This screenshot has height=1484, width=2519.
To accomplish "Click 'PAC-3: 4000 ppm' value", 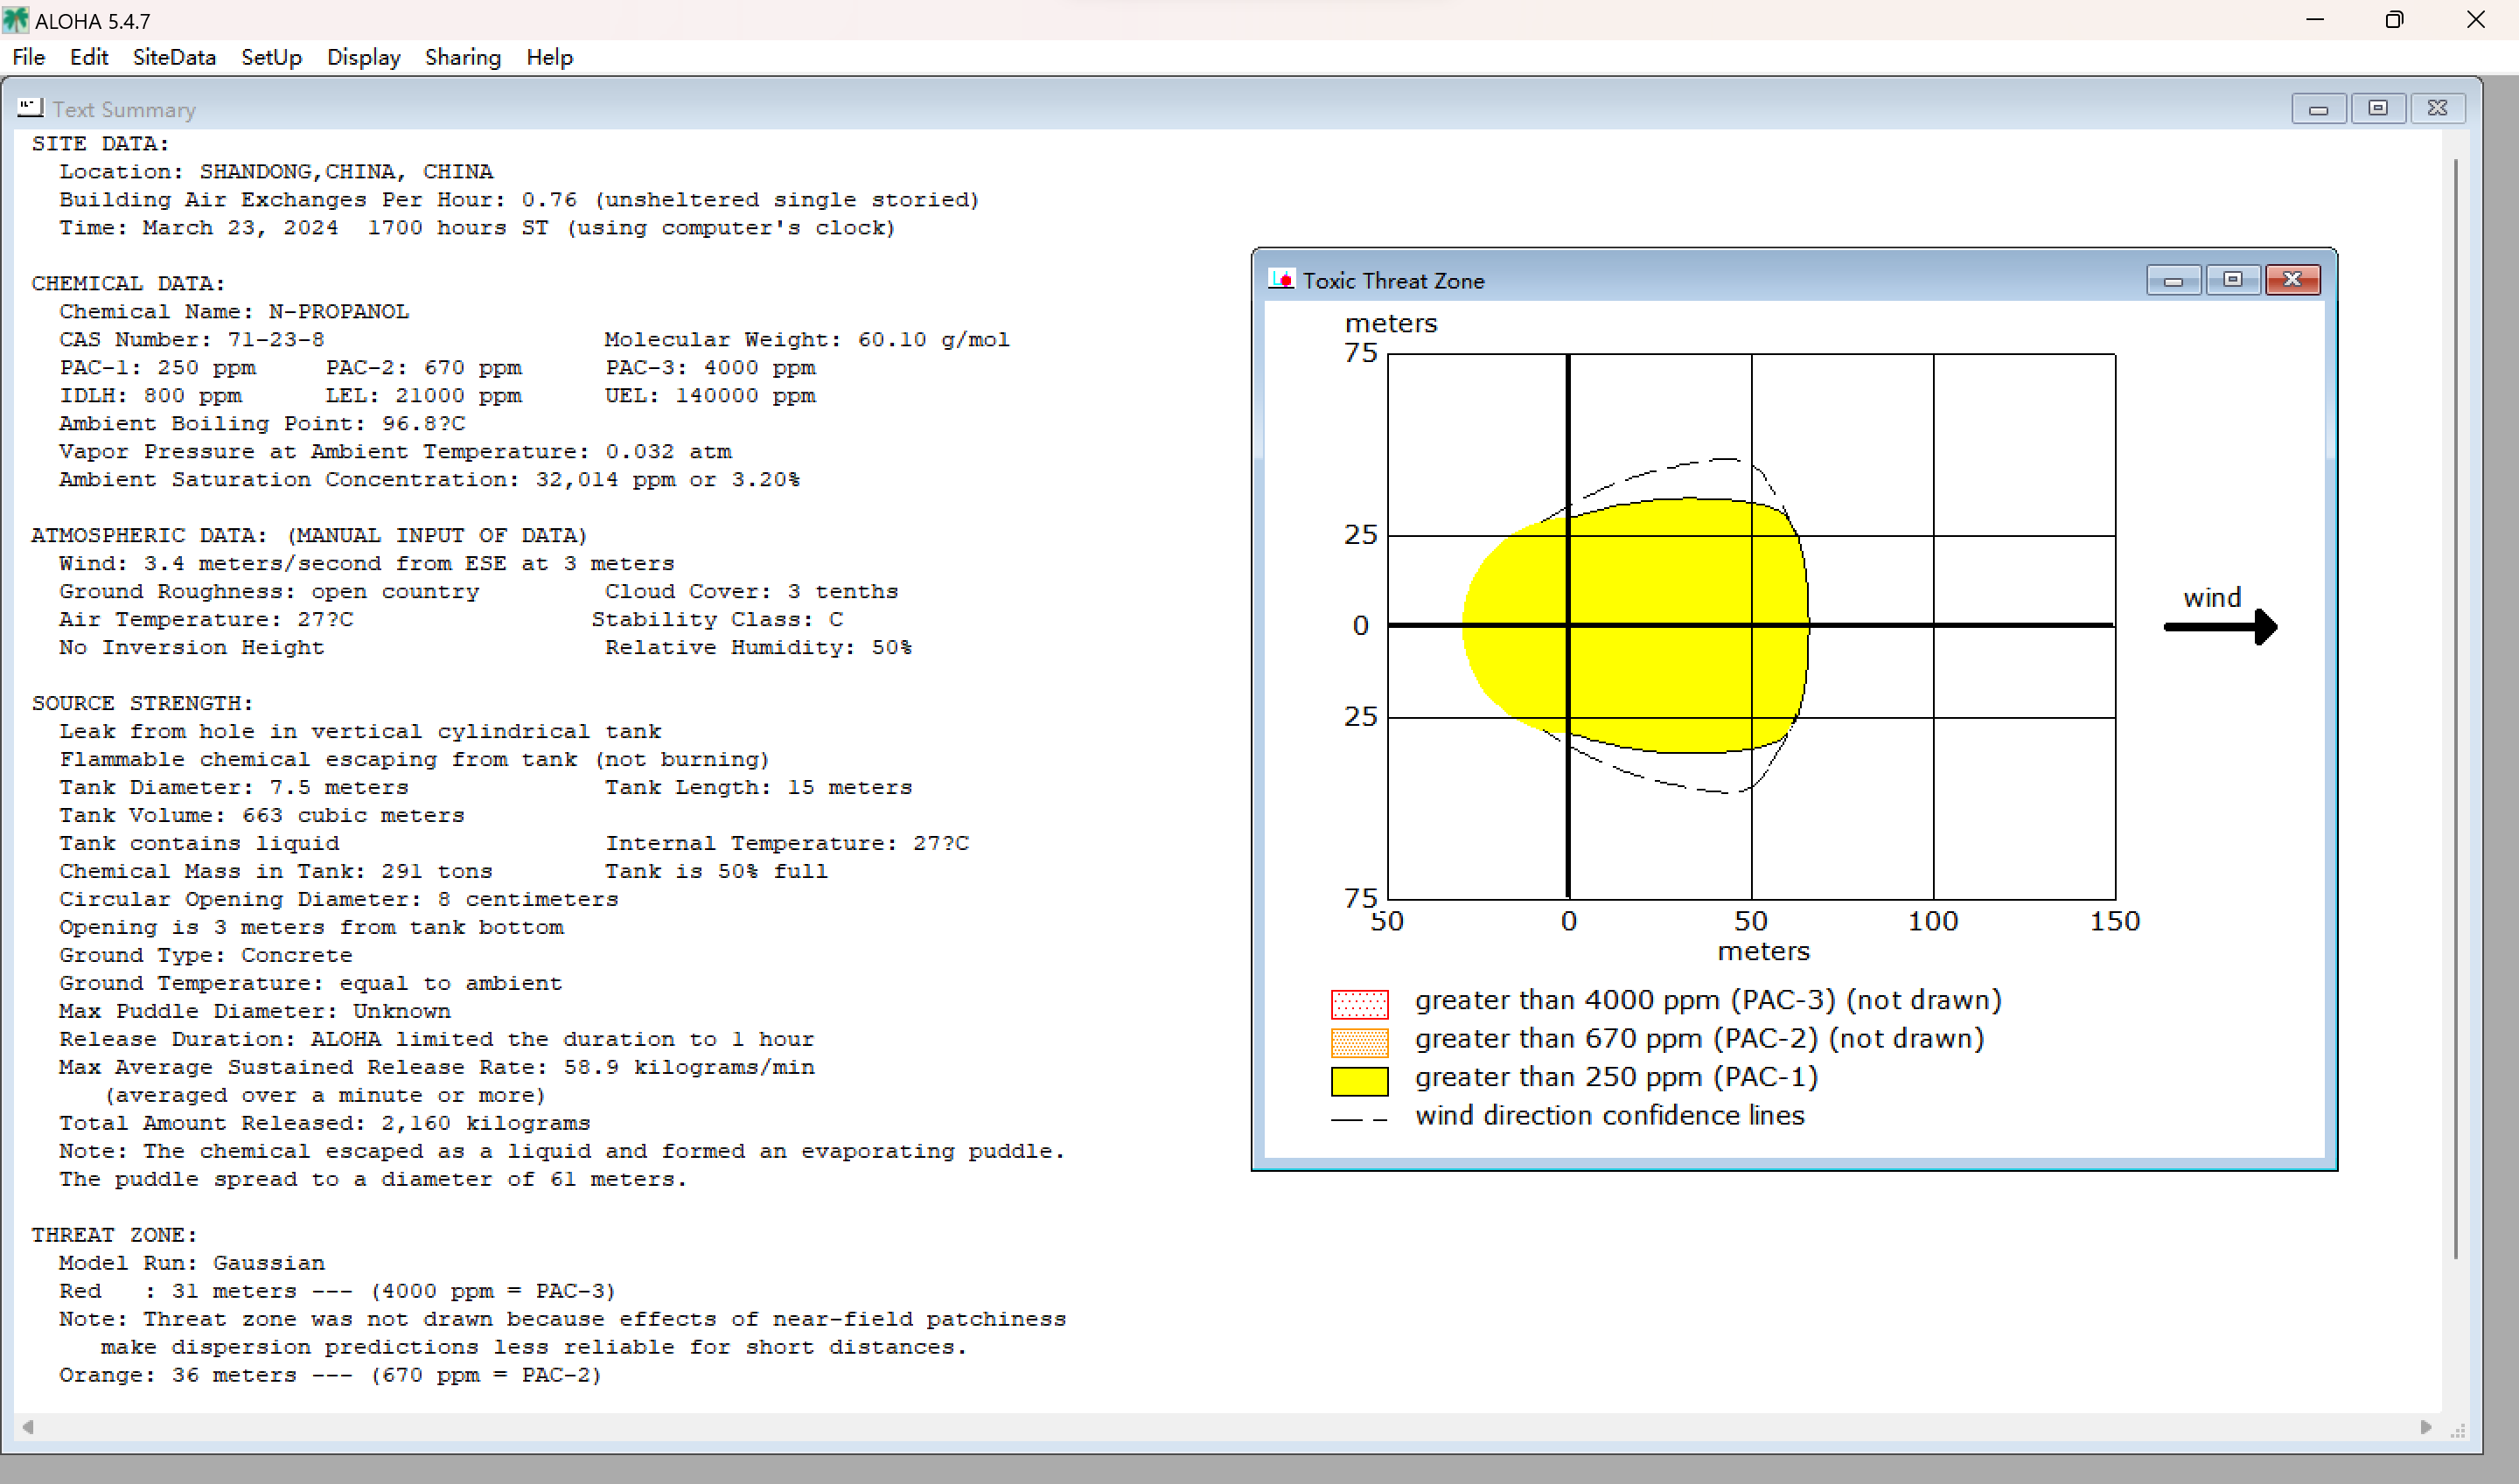I will click(710, 368).
